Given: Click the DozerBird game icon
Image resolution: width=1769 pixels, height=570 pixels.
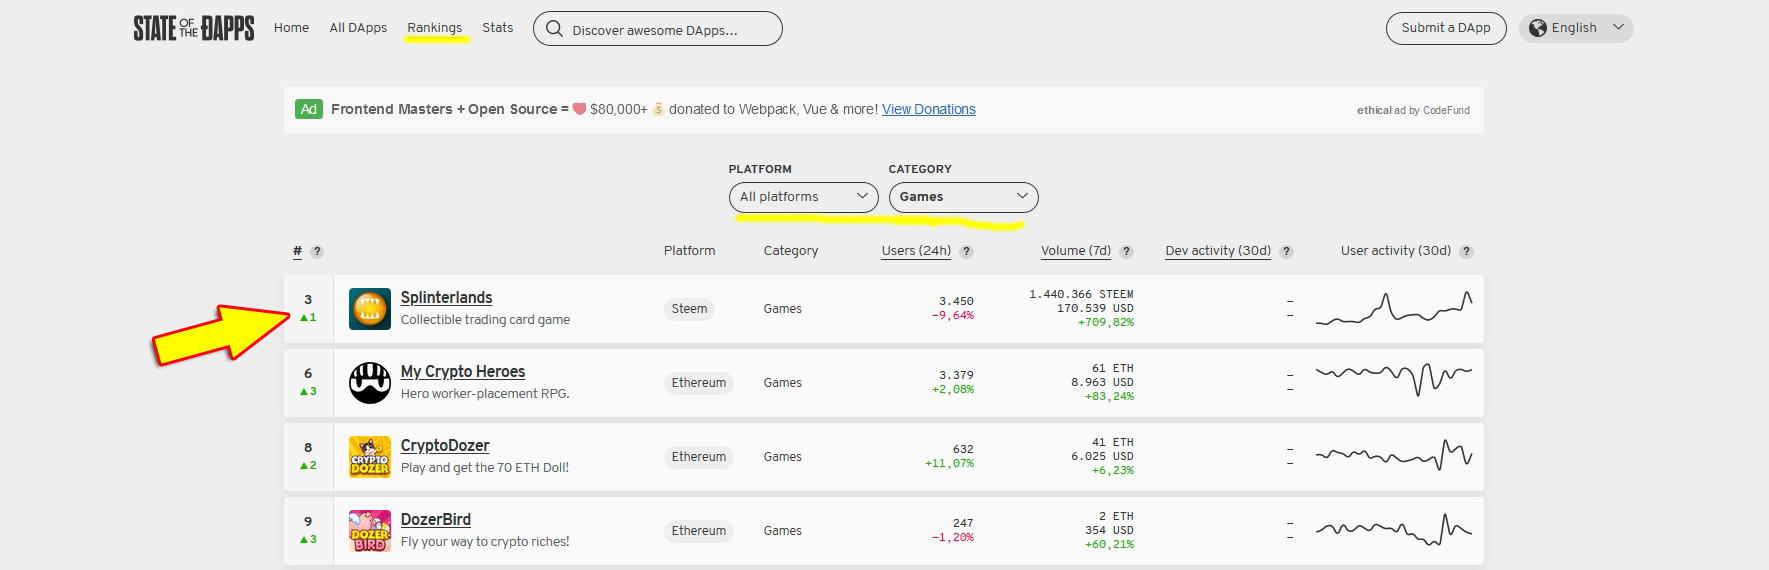Looking at the screenshot, I should click(369, 531).
